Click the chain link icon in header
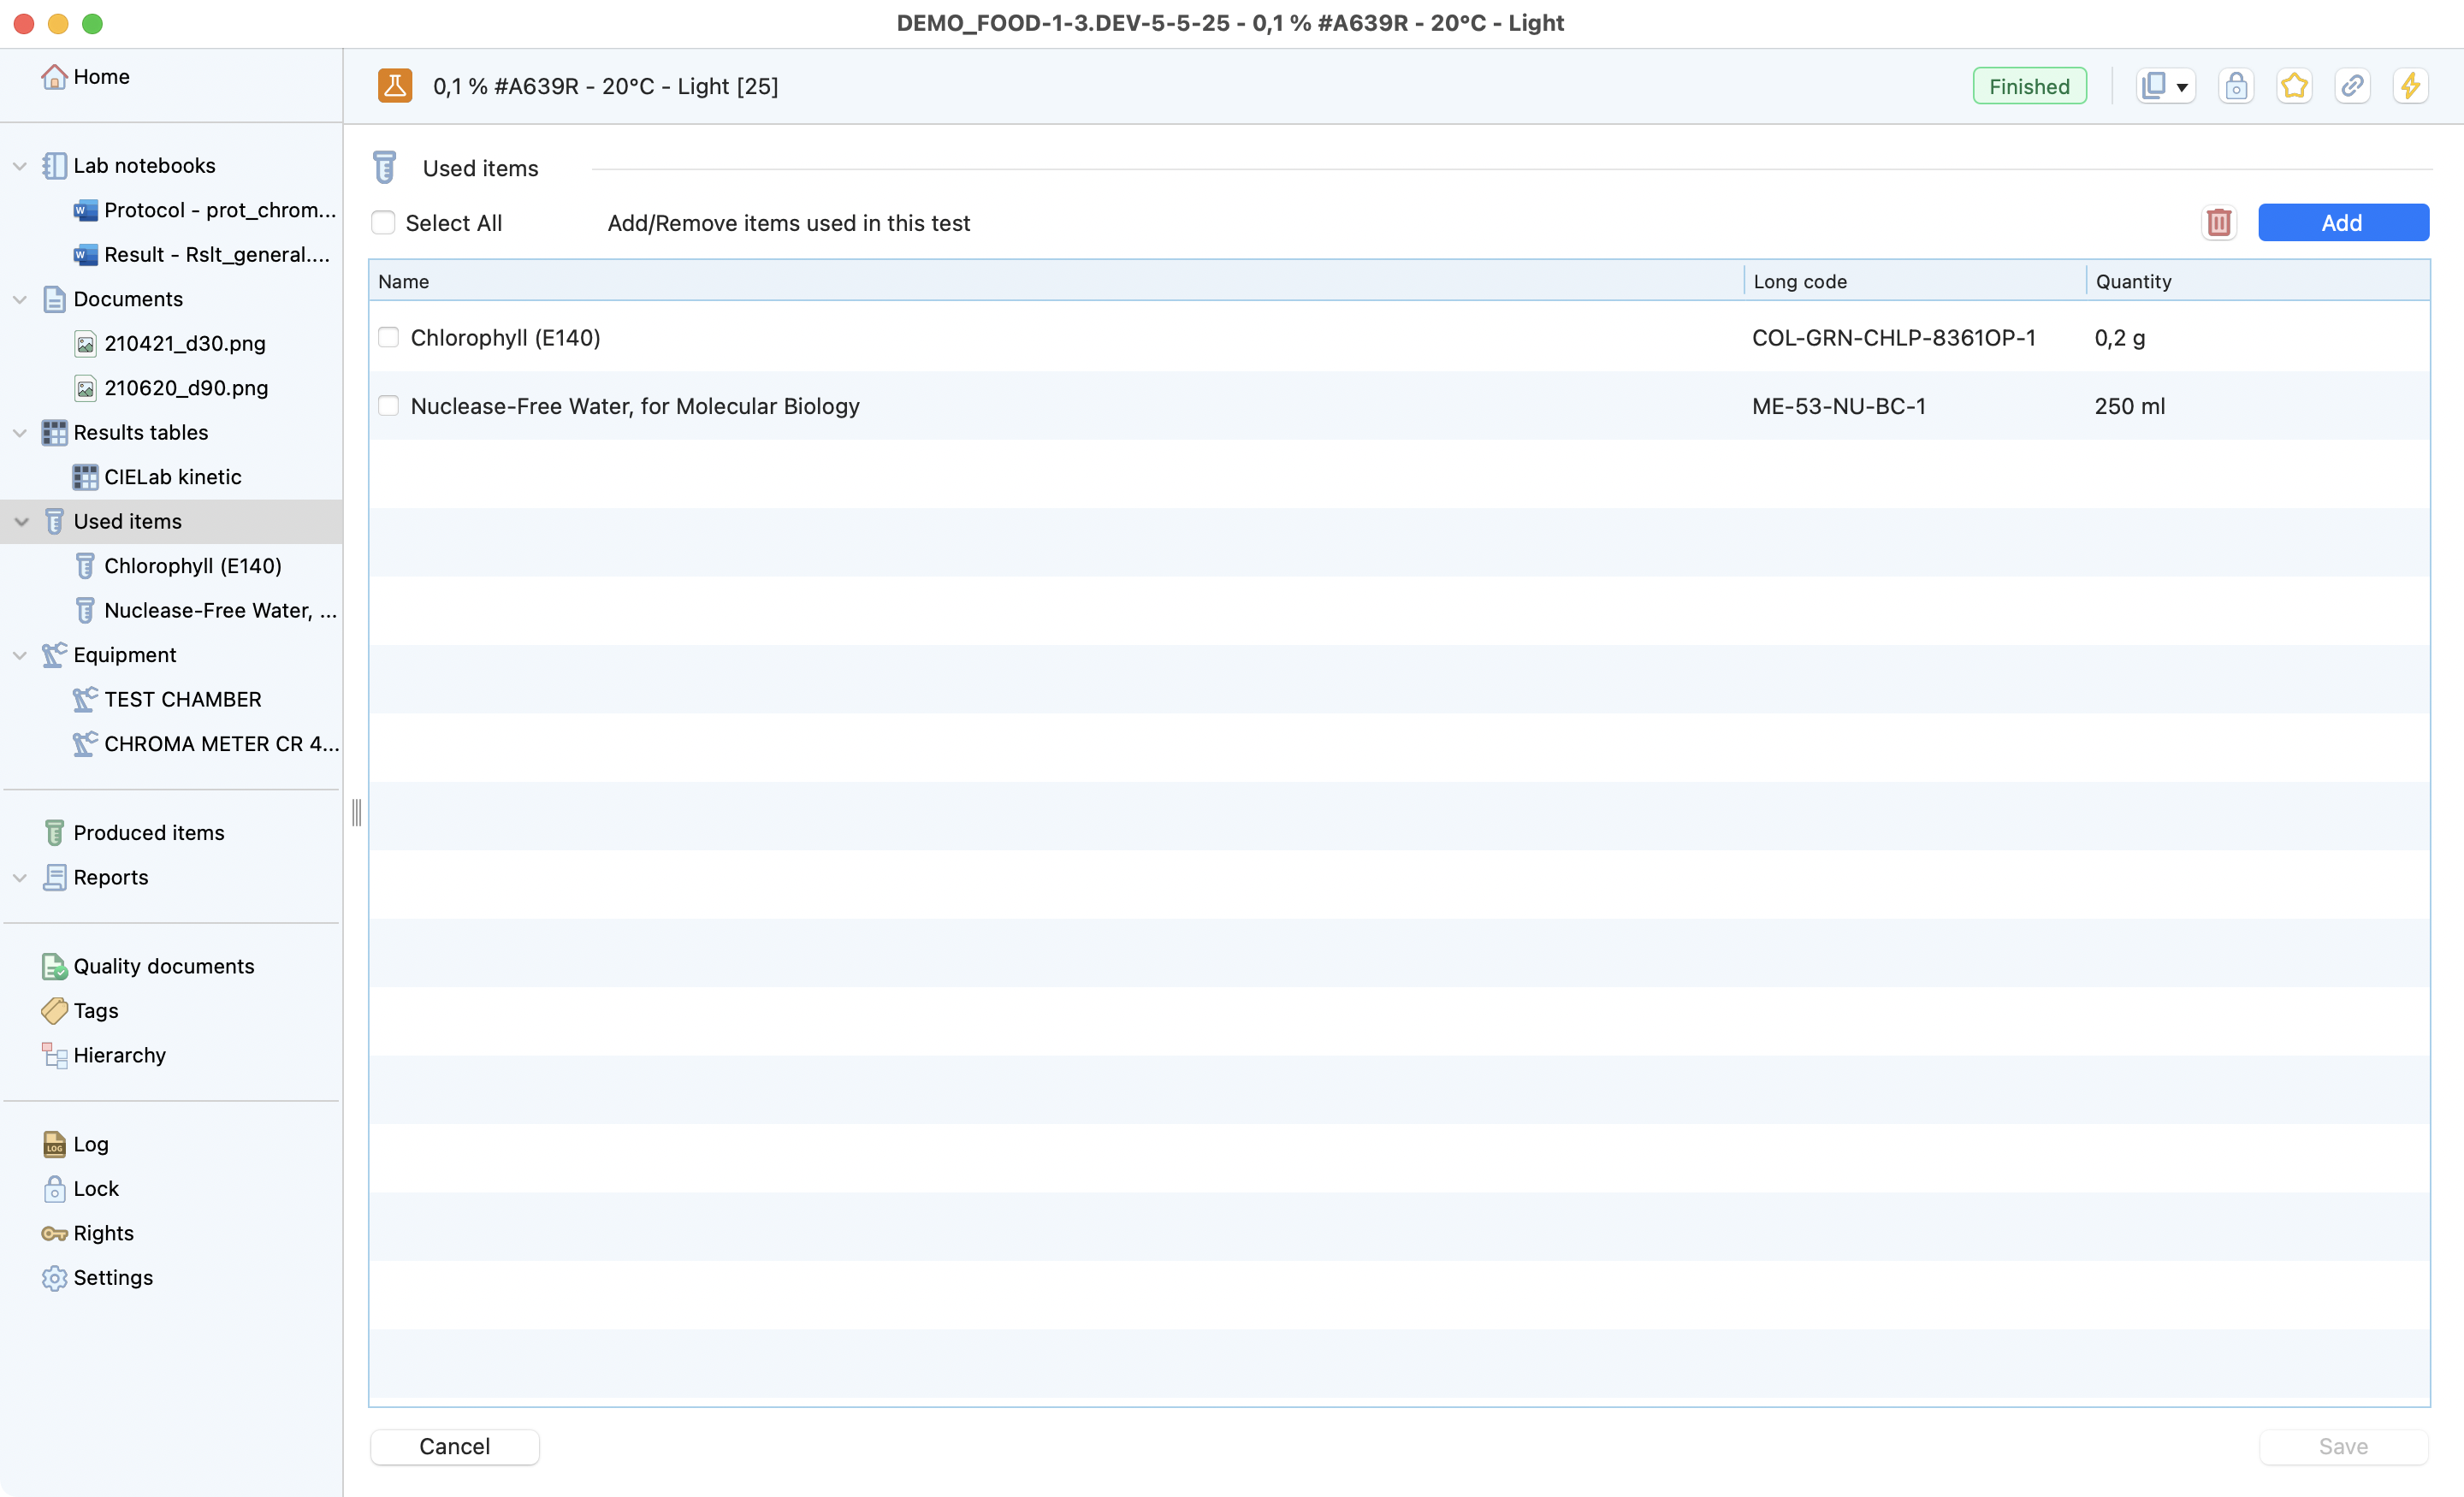 point(2352,86)
